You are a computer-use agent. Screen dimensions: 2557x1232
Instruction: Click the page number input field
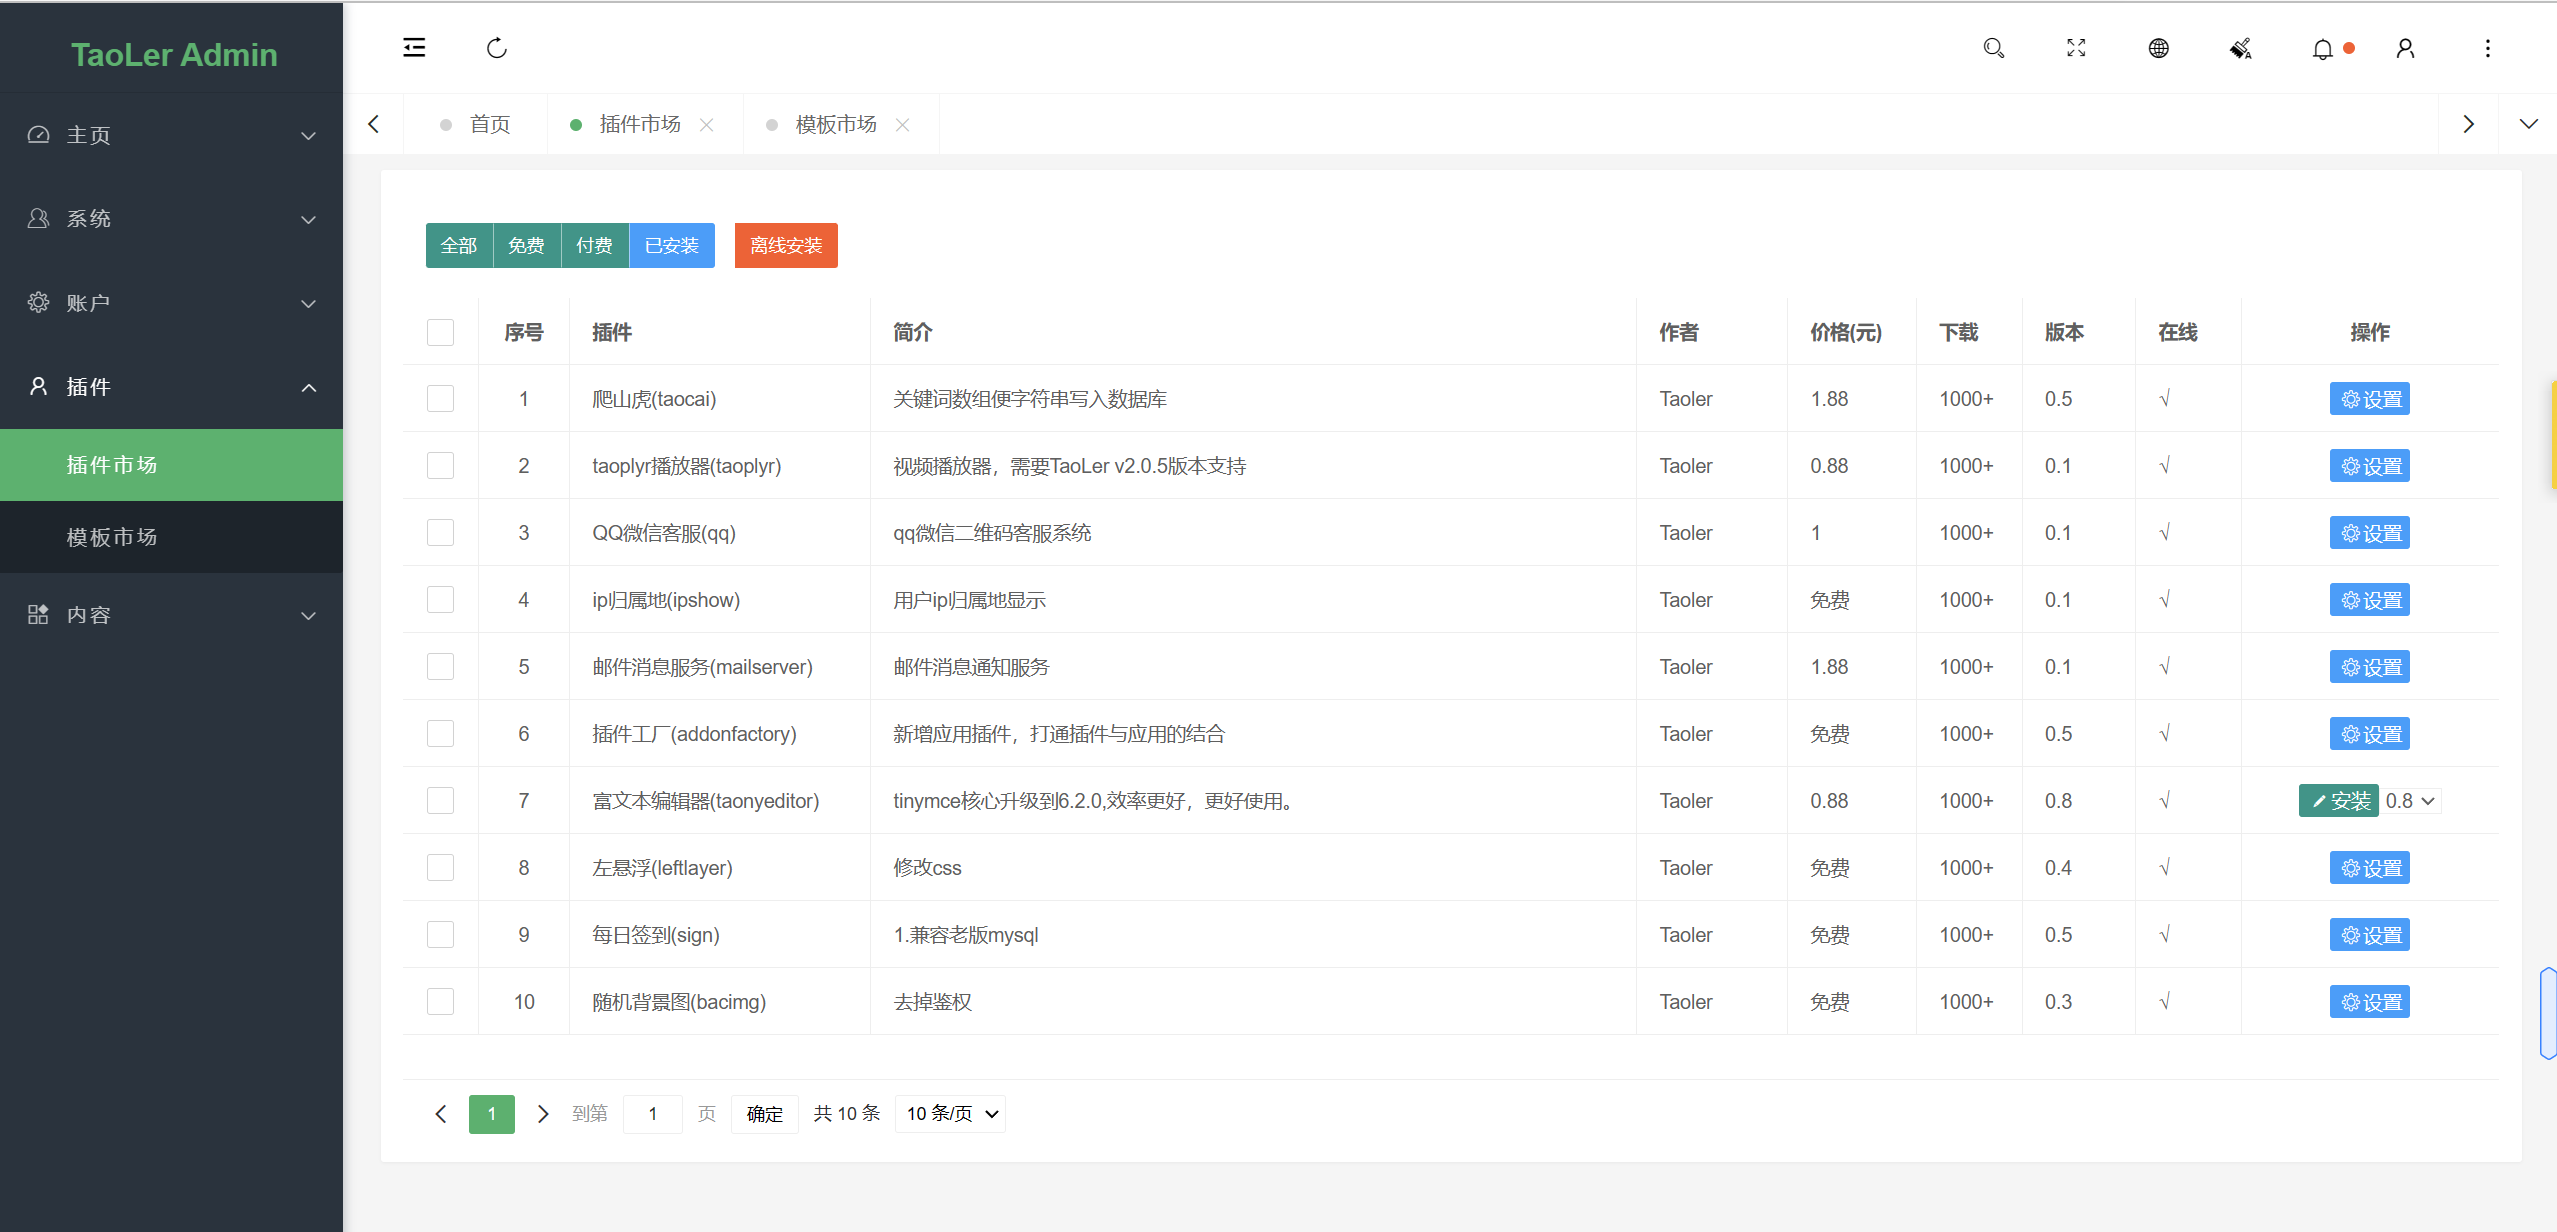coord(653,1113)
